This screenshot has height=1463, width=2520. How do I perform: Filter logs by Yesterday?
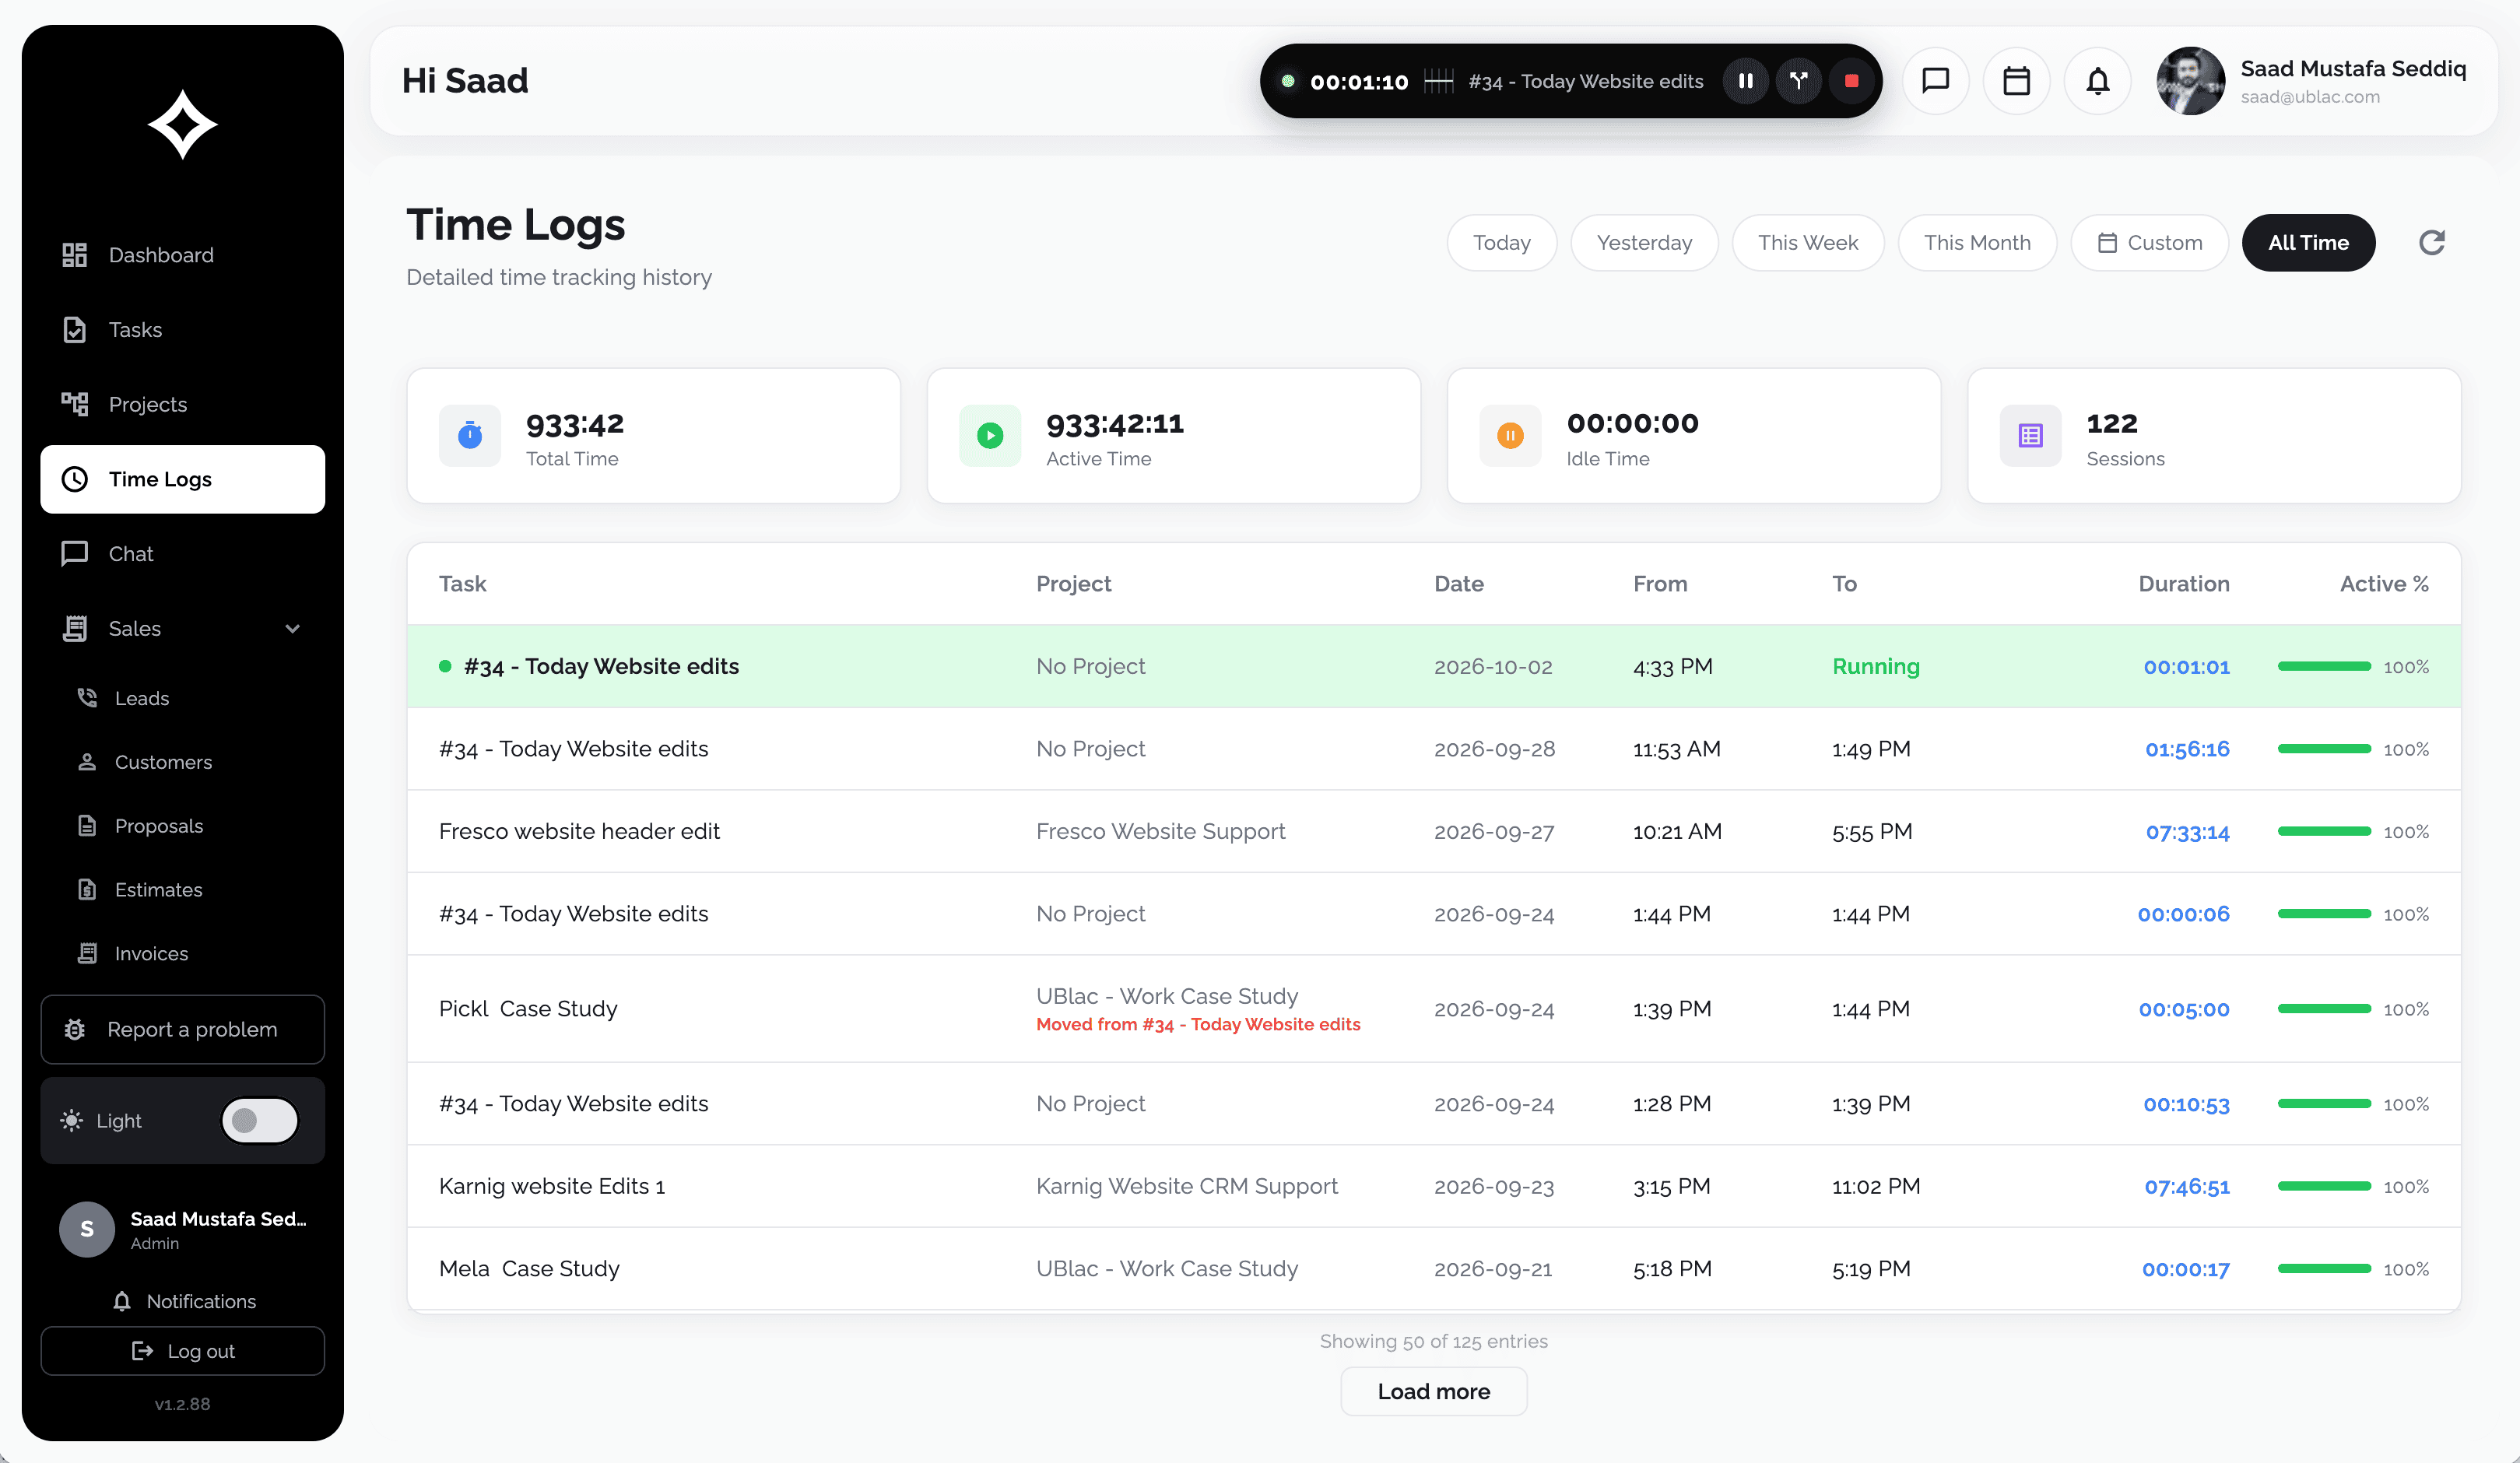click(1644, 243)
